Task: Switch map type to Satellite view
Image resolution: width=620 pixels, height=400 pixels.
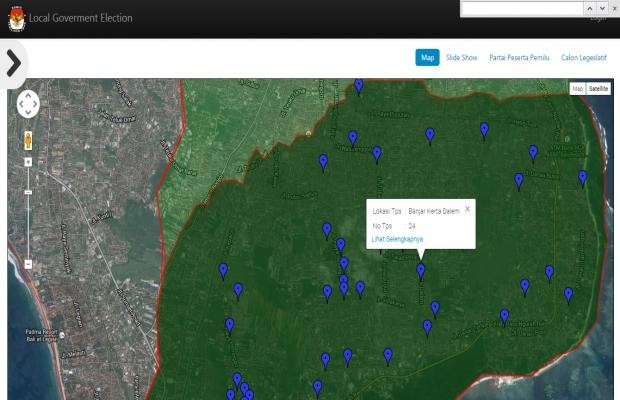Action: [598, 89]
